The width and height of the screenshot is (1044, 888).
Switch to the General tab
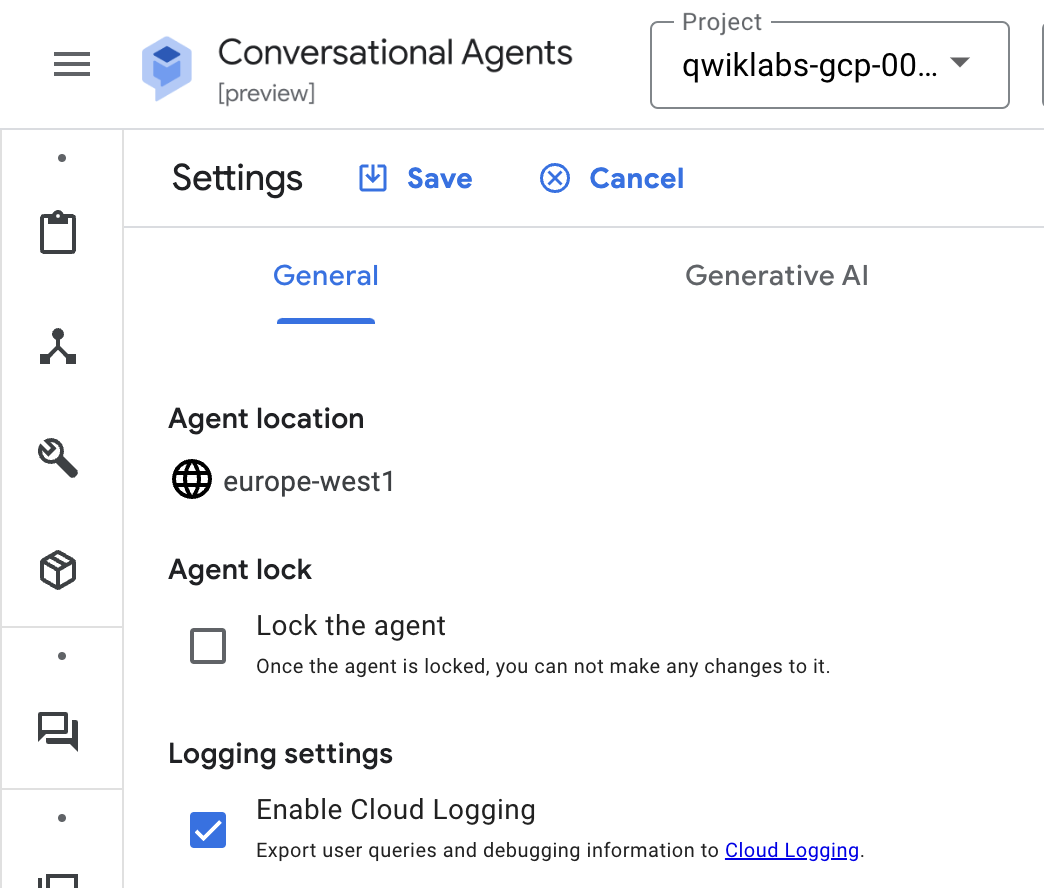click(x=326, y=276)
